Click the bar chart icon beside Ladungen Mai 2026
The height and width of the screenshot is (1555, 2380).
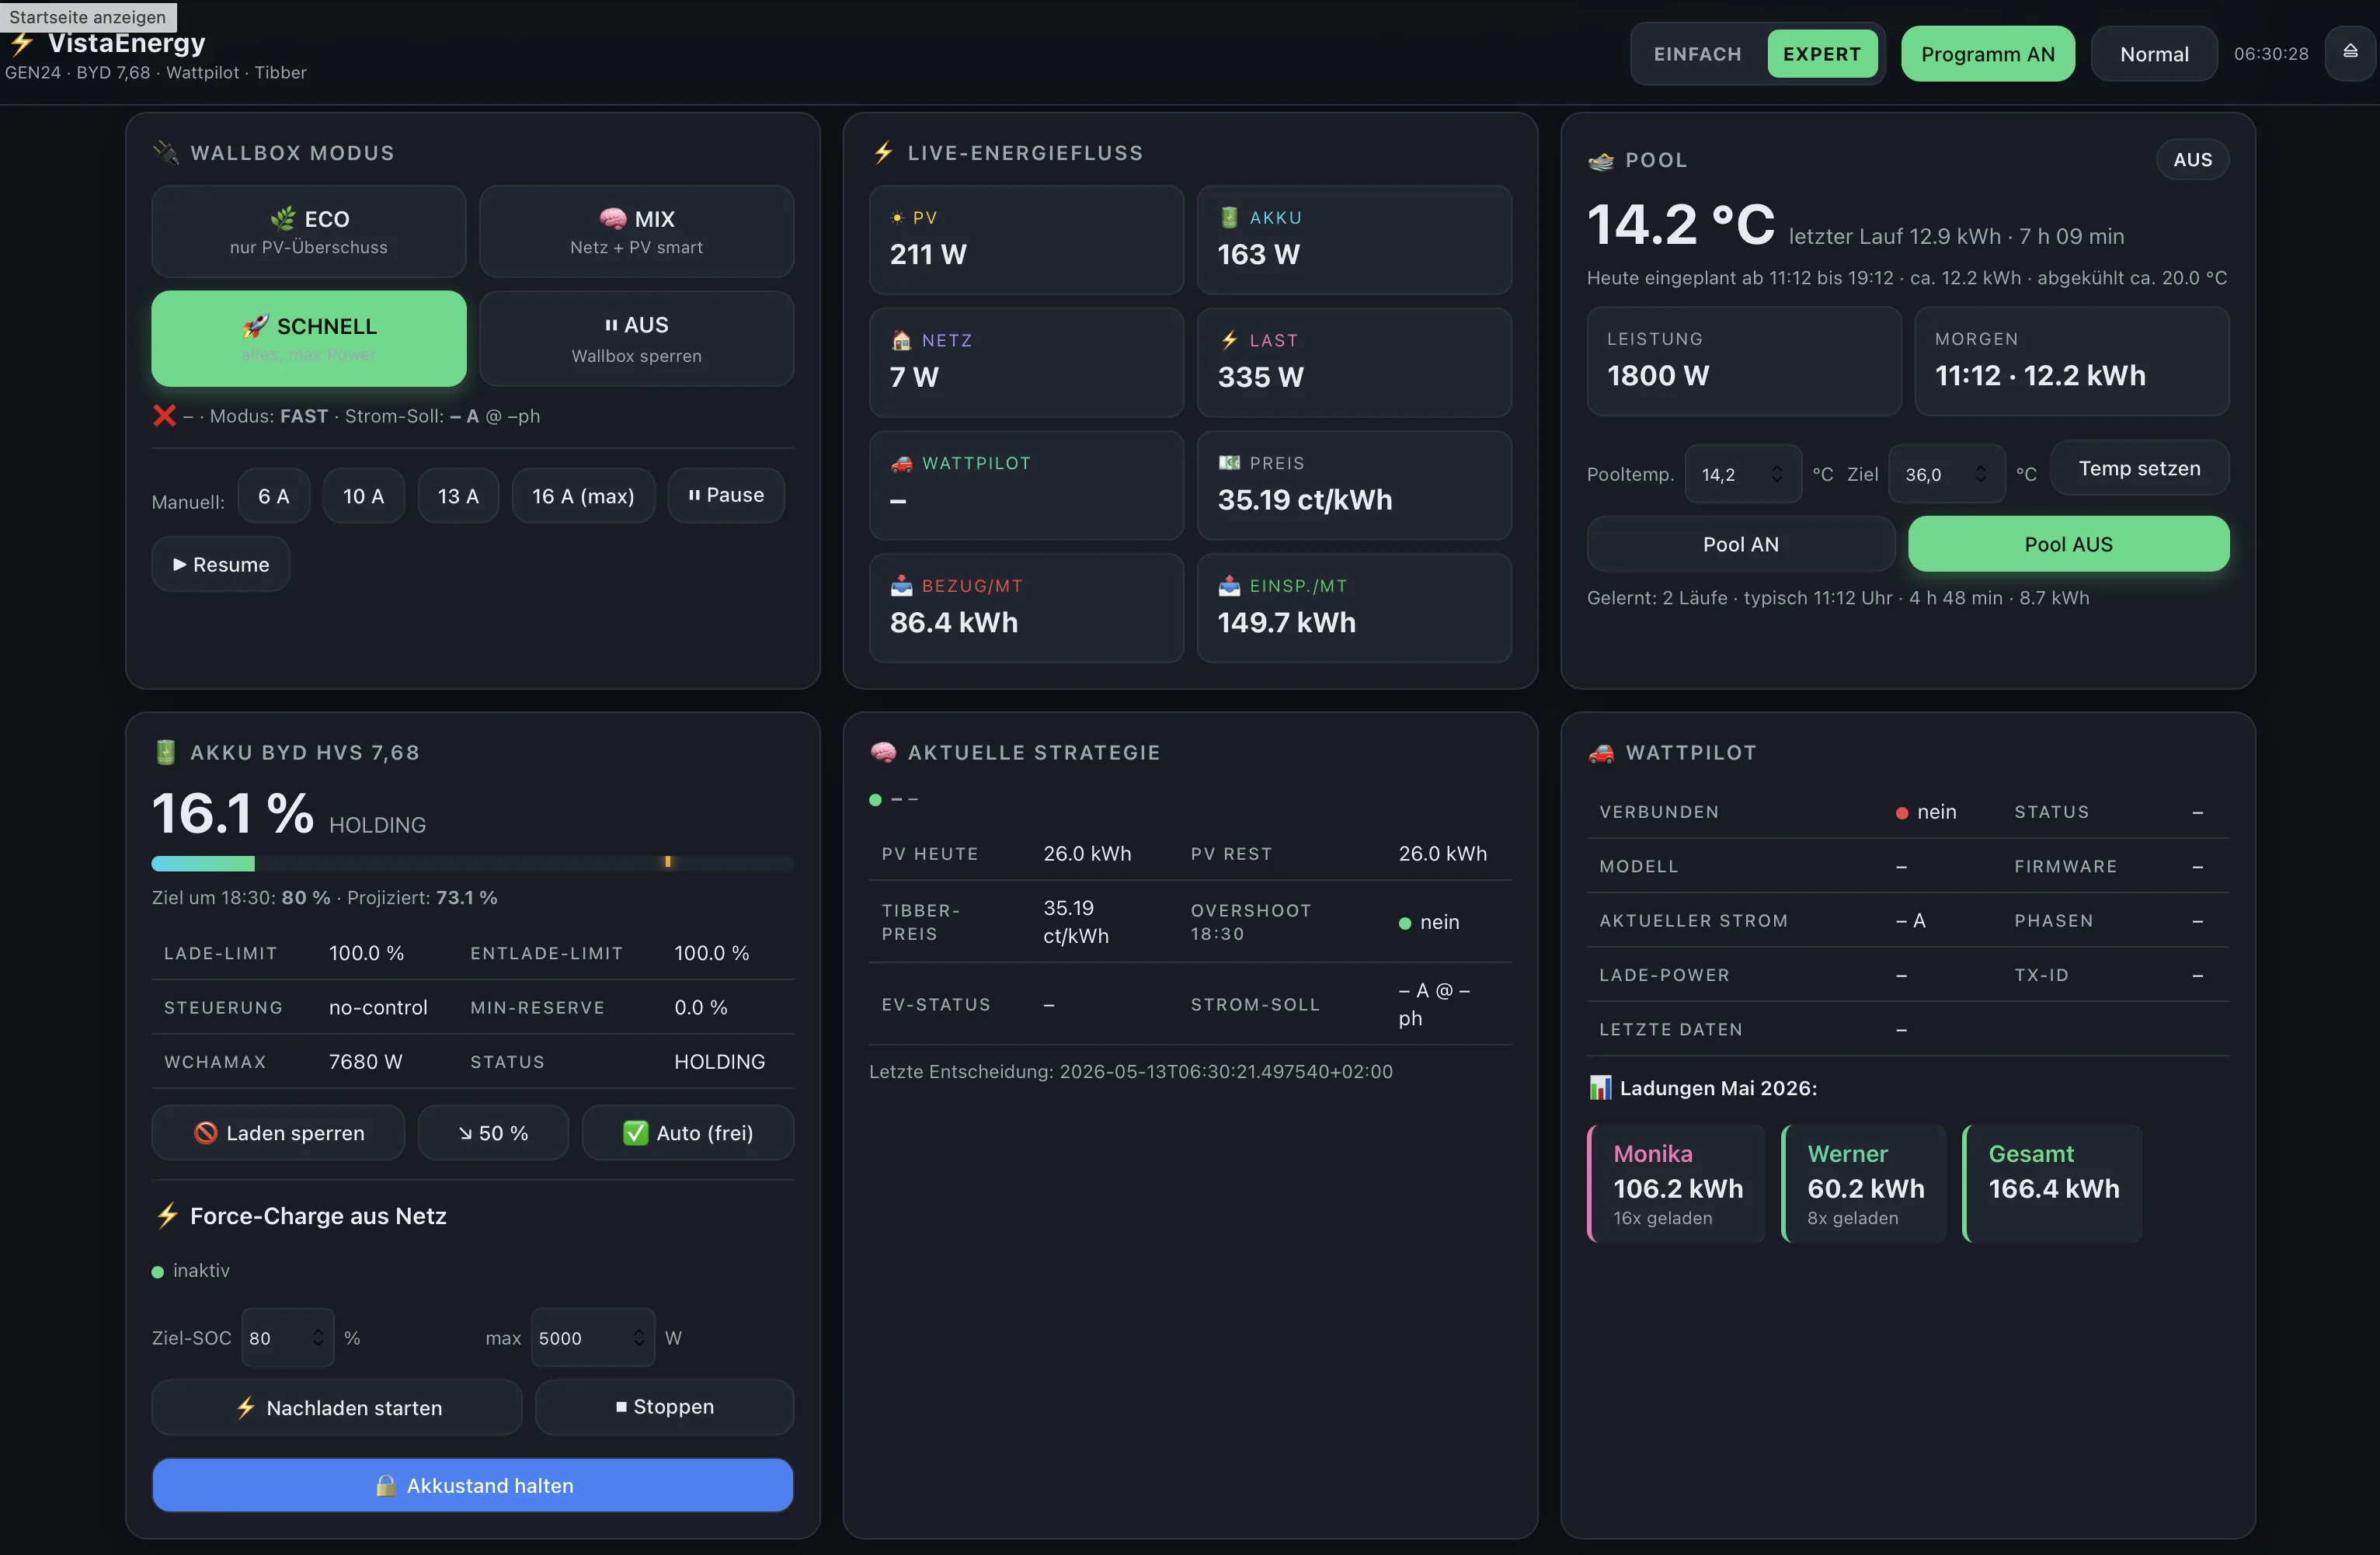[x=1600, y=1087]
